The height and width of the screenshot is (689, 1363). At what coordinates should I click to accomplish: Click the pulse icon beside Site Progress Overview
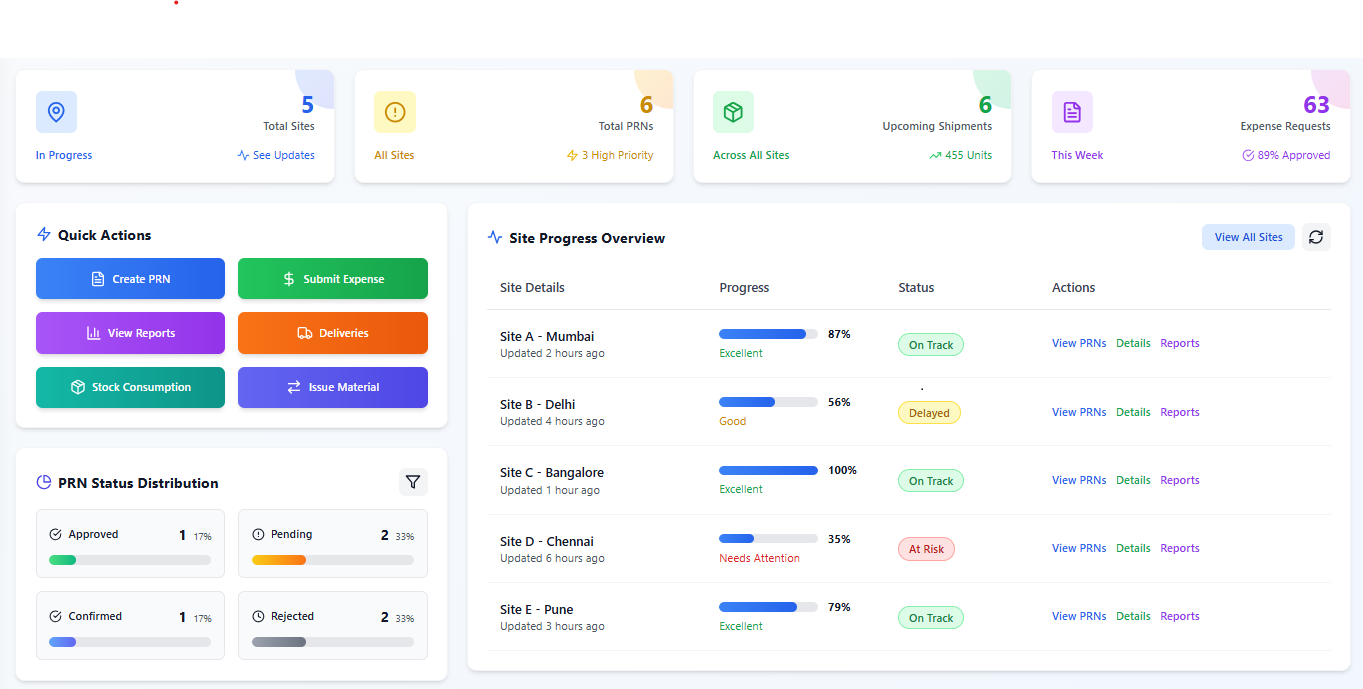tap(495, 237)
